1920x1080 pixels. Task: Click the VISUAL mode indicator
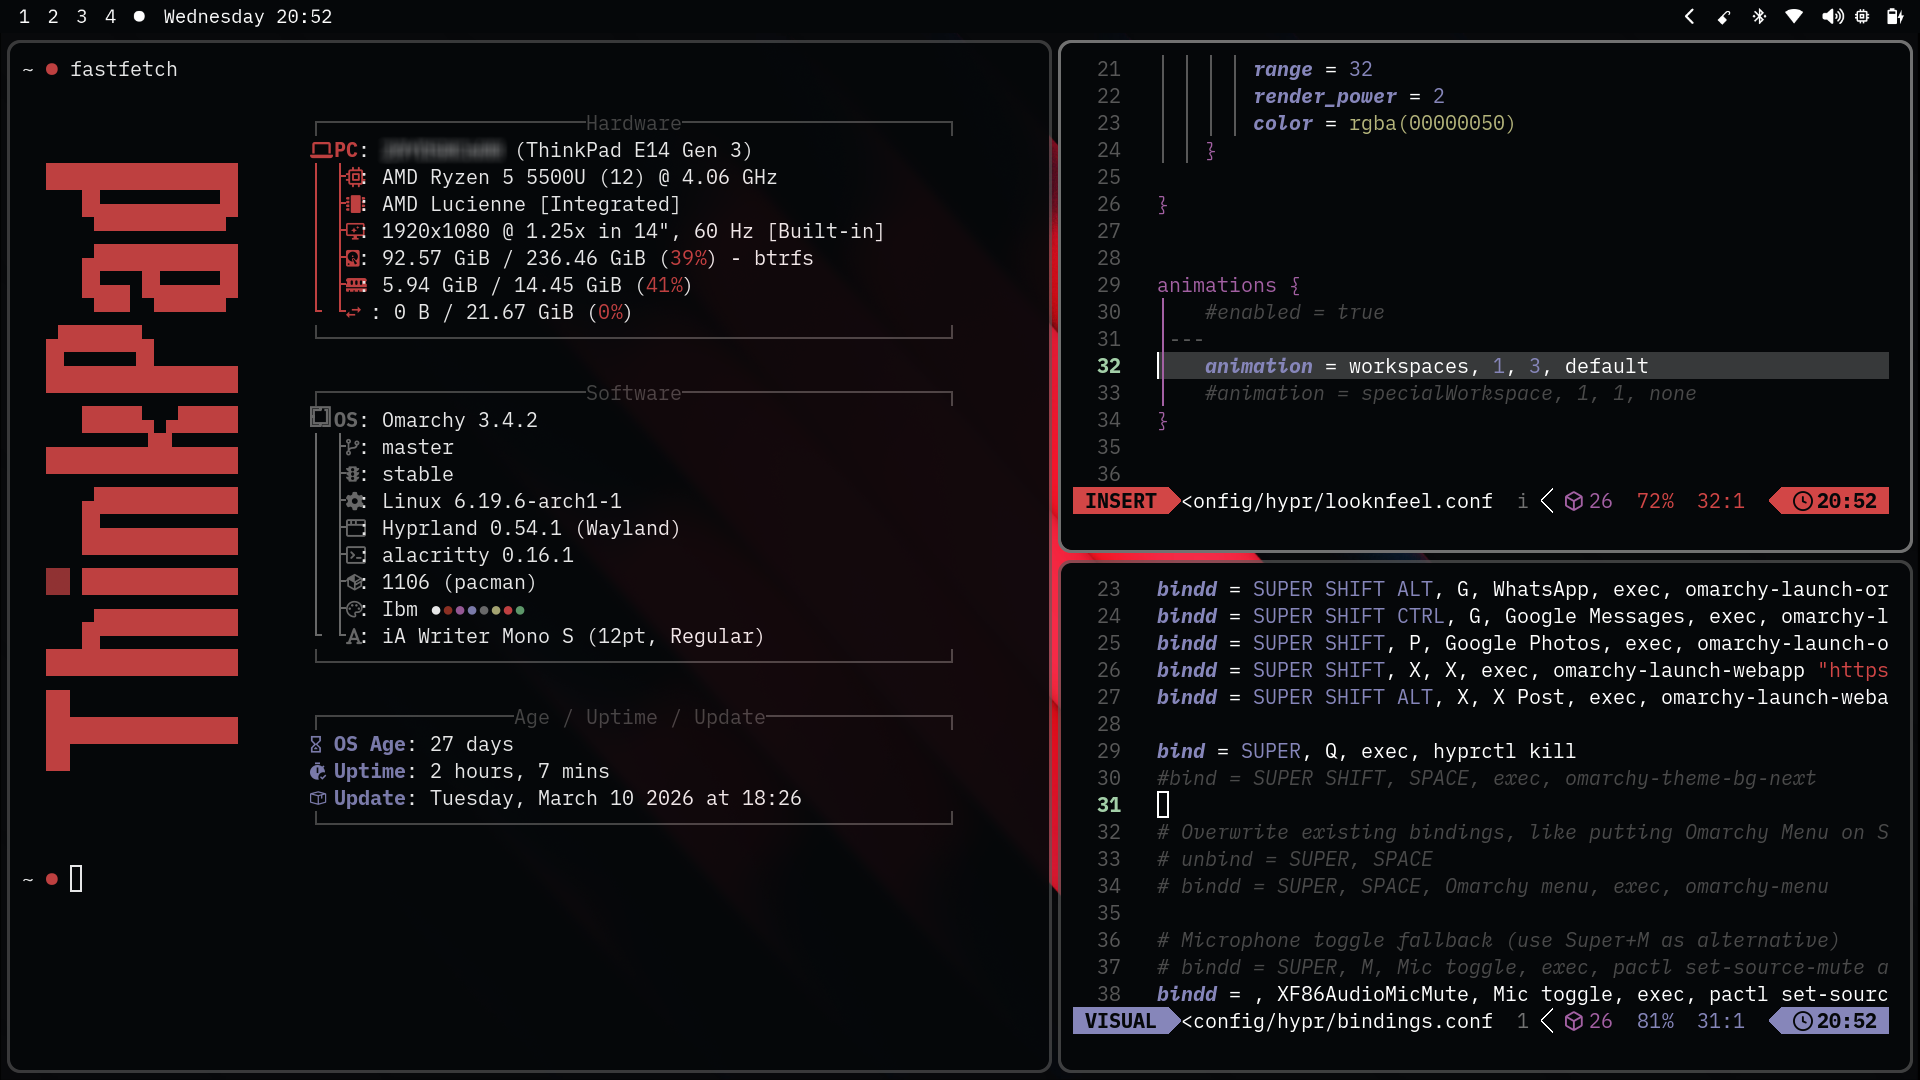1120,1021
